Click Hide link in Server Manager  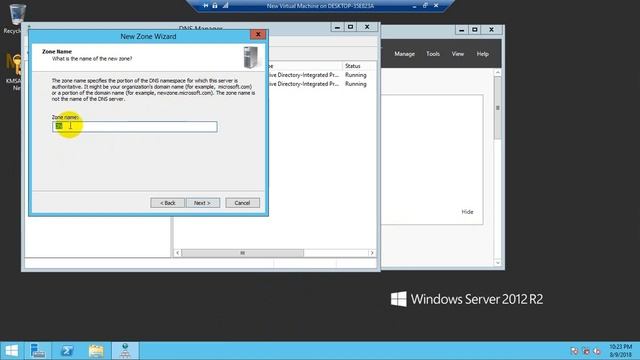point(467,212)
